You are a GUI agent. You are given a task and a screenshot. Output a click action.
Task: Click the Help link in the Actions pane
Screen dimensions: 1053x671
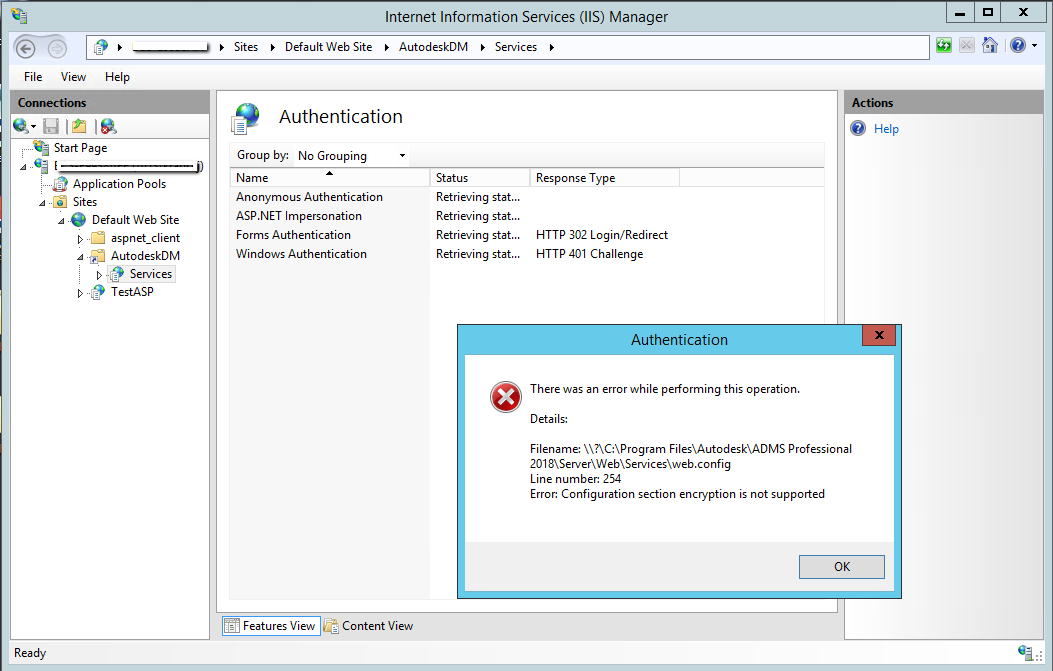(x=886, y=129)
